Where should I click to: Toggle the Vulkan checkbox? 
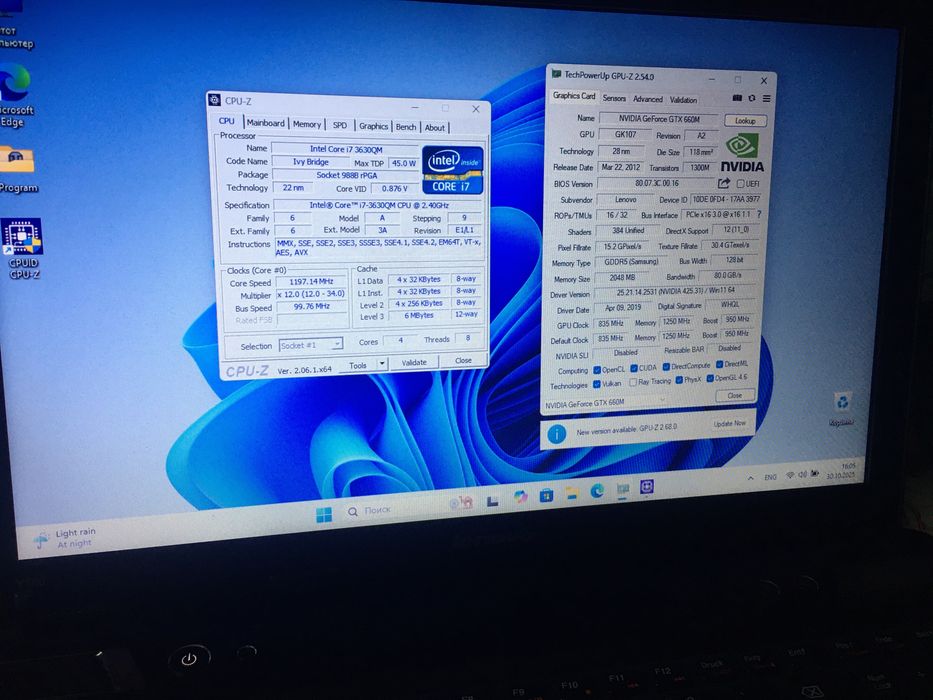tap(597, 385)
